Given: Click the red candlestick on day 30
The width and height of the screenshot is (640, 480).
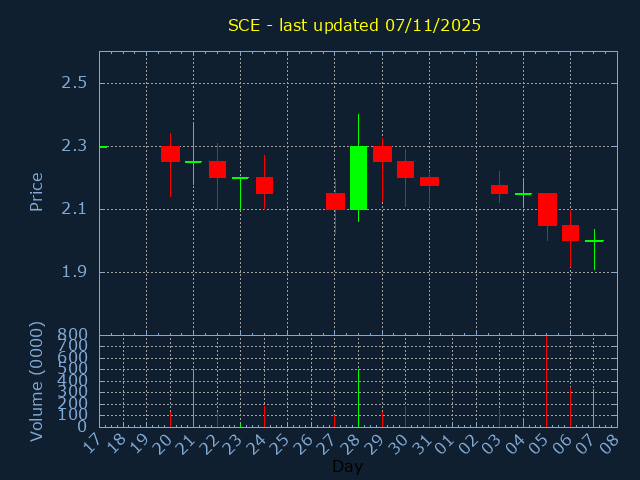Looking at the screenshot, I should [x=405, y=169].
